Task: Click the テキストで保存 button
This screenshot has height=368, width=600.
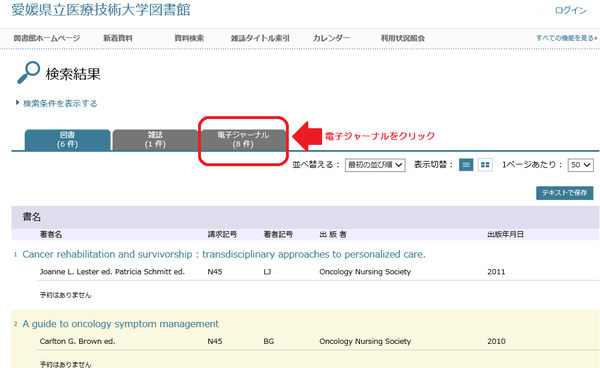Action: pyautogui.click(x=564, y=193)
